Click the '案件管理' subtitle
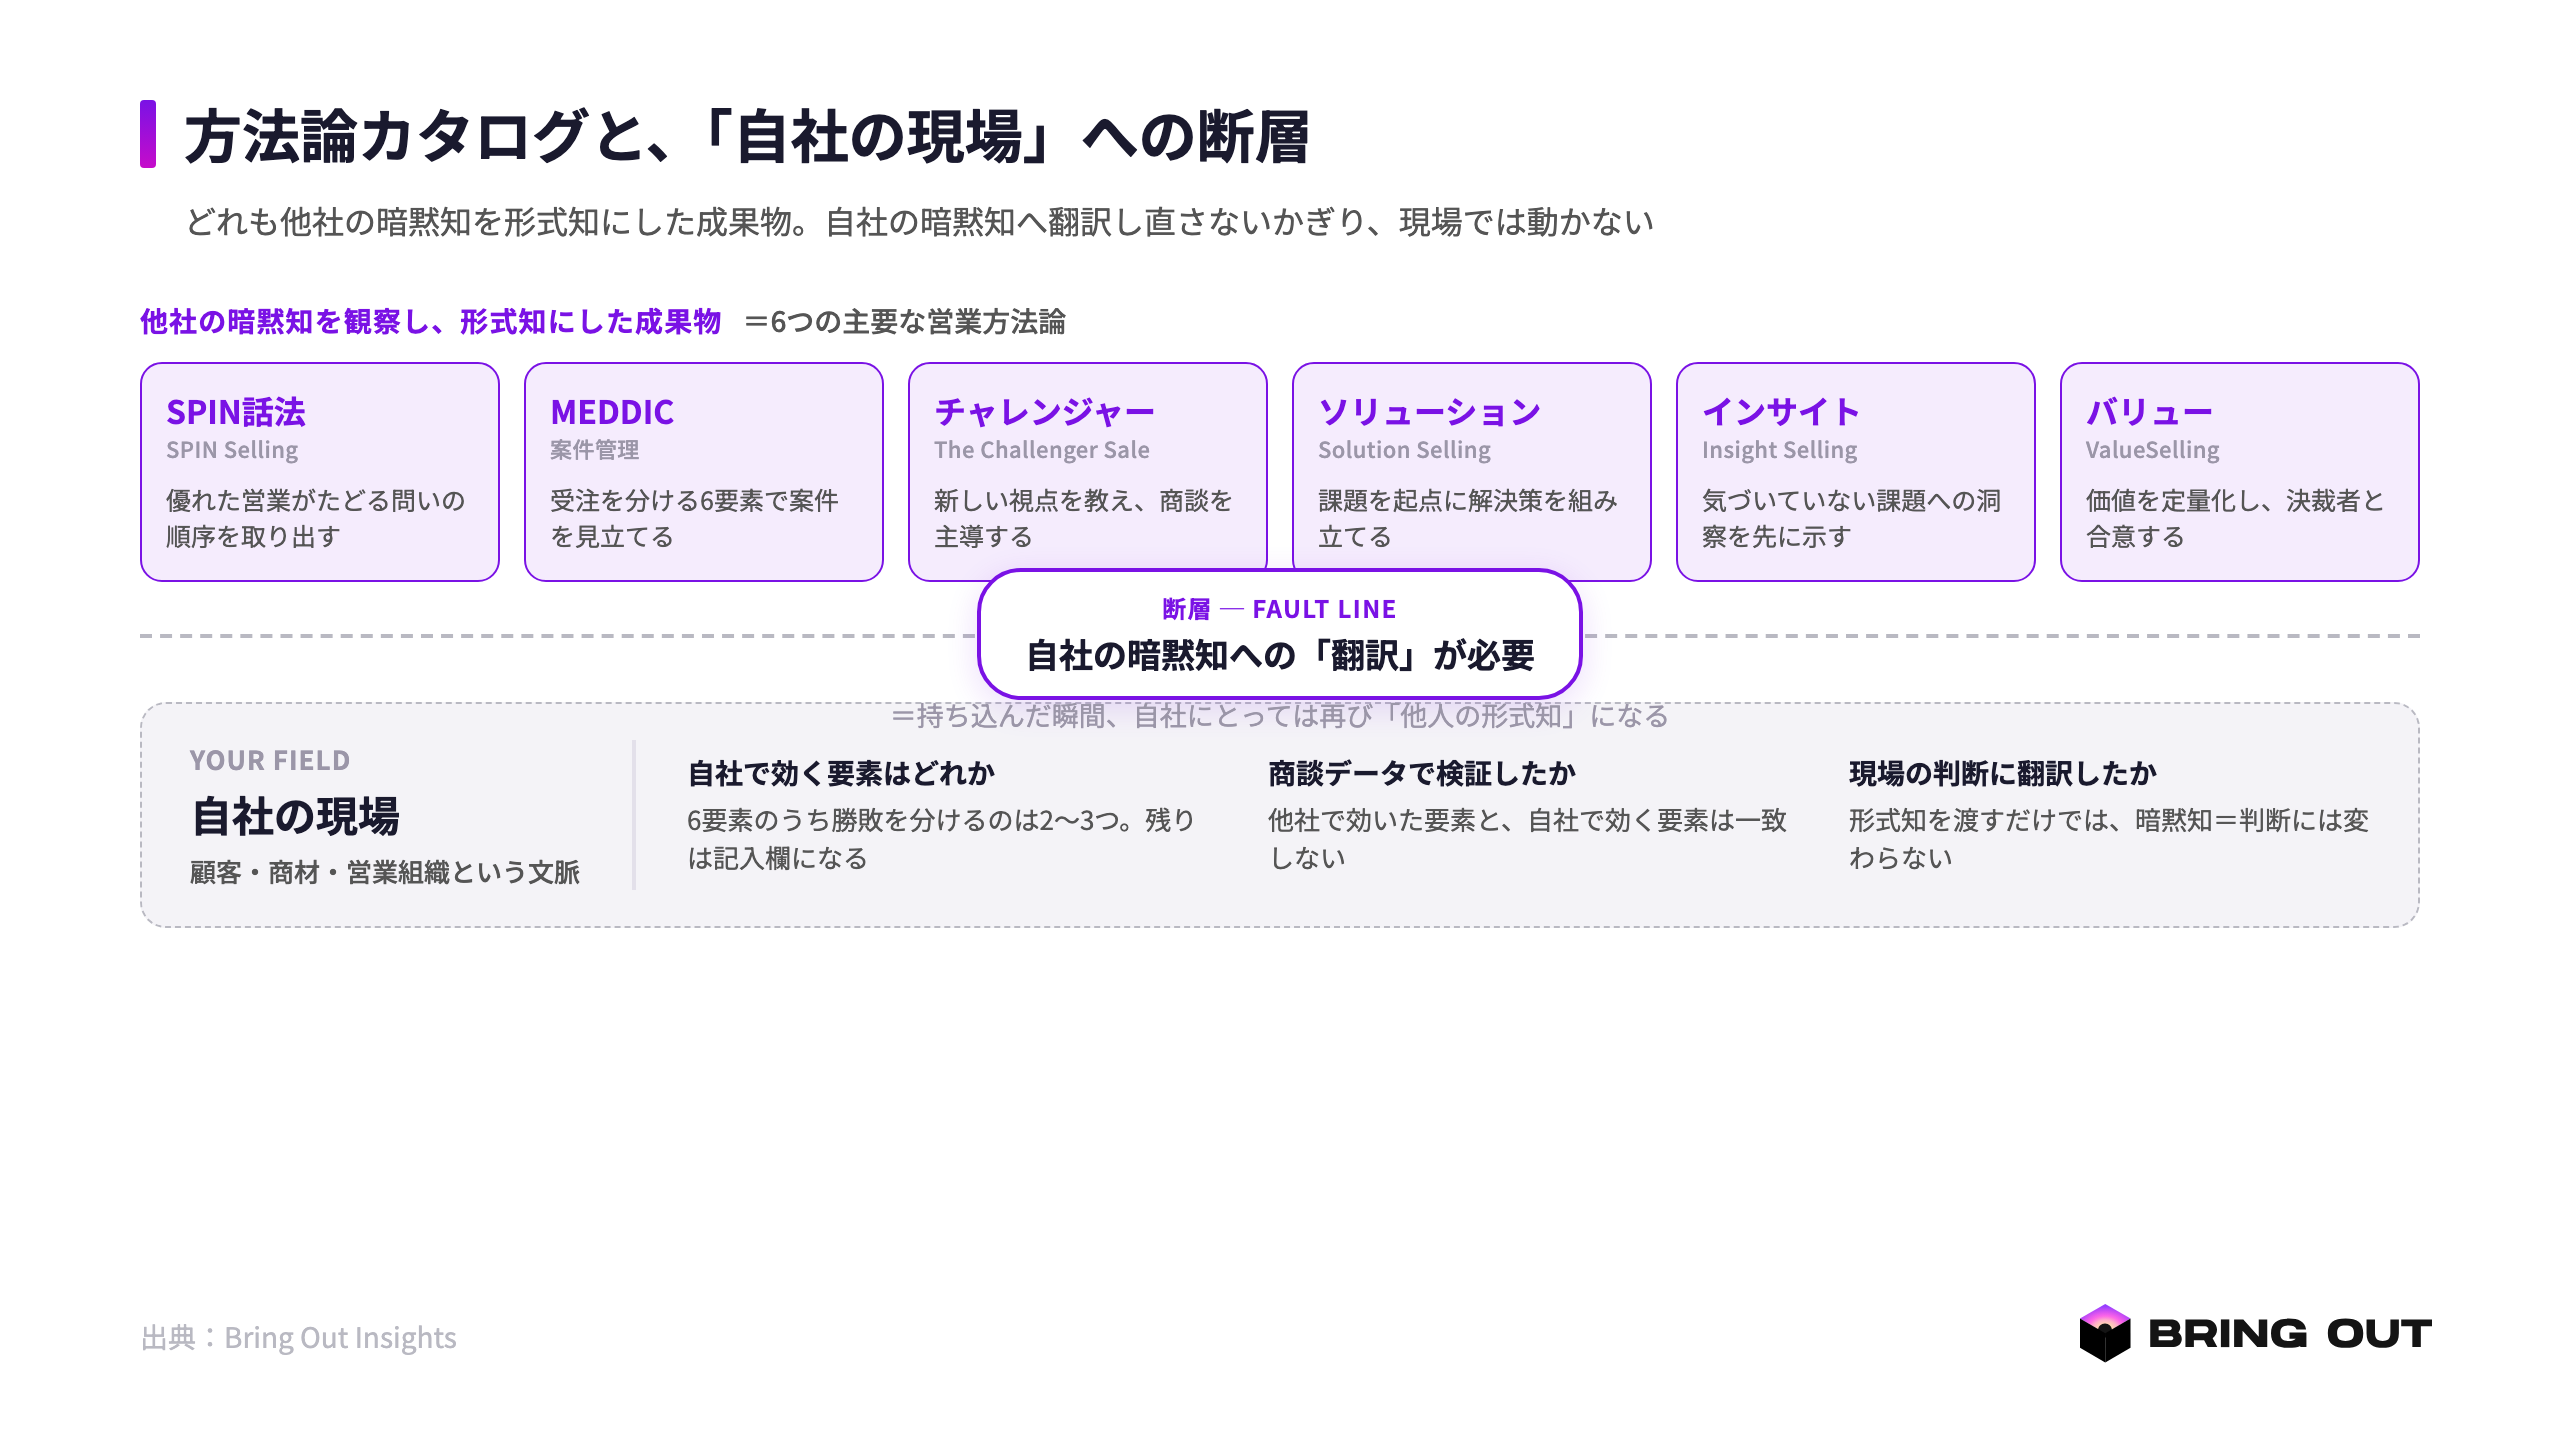This screenshot has width=2560, height=1440. point(595,450)
